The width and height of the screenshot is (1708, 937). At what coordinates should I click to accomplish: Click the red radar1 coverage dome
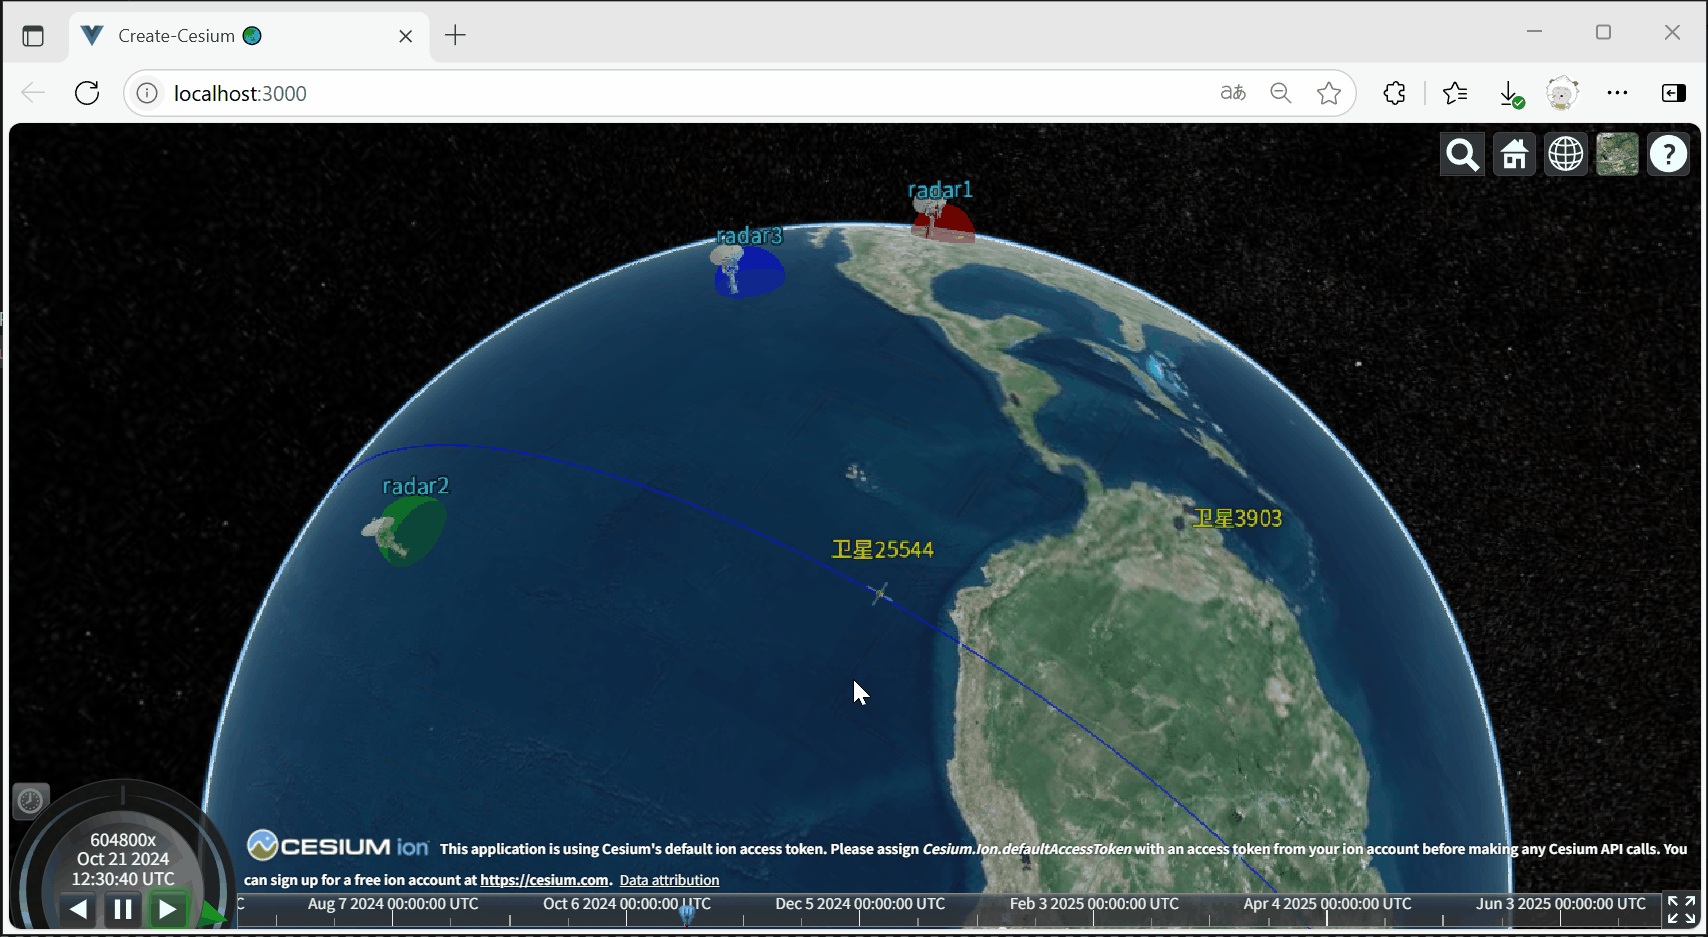[x=952, y=224]
